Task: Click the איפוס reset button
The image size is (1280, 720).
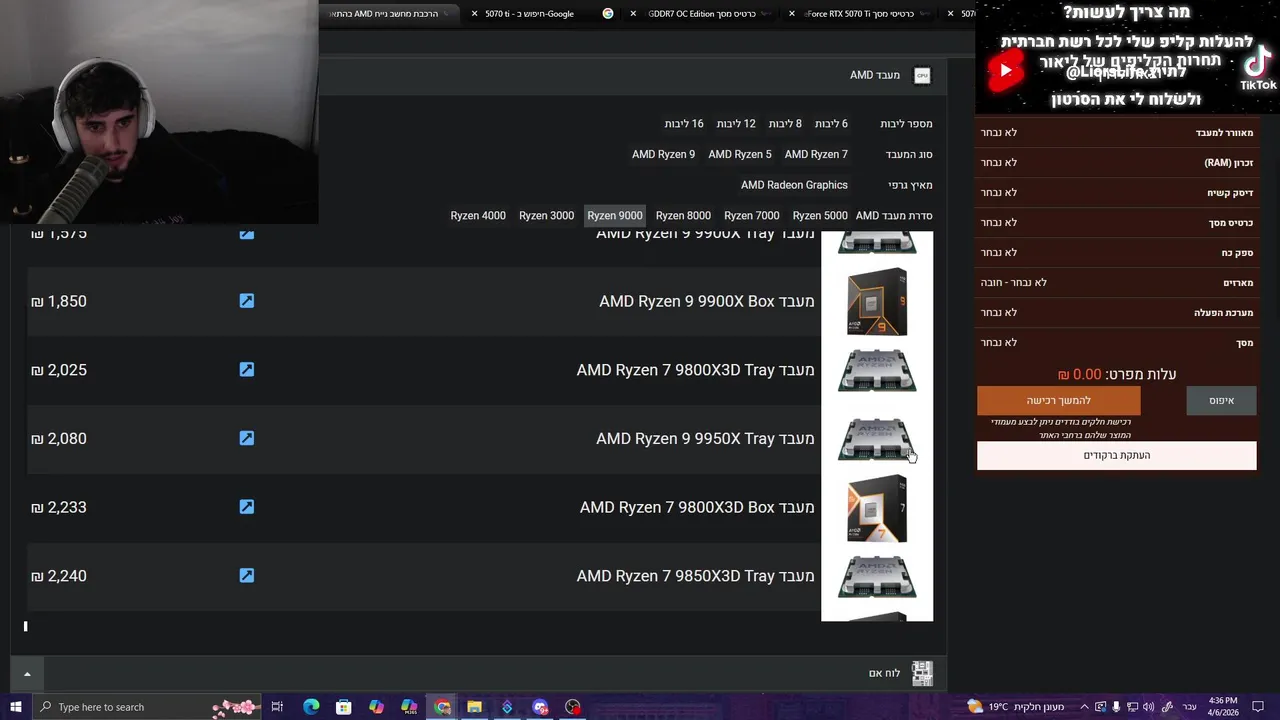Action: coord(1221,401)
